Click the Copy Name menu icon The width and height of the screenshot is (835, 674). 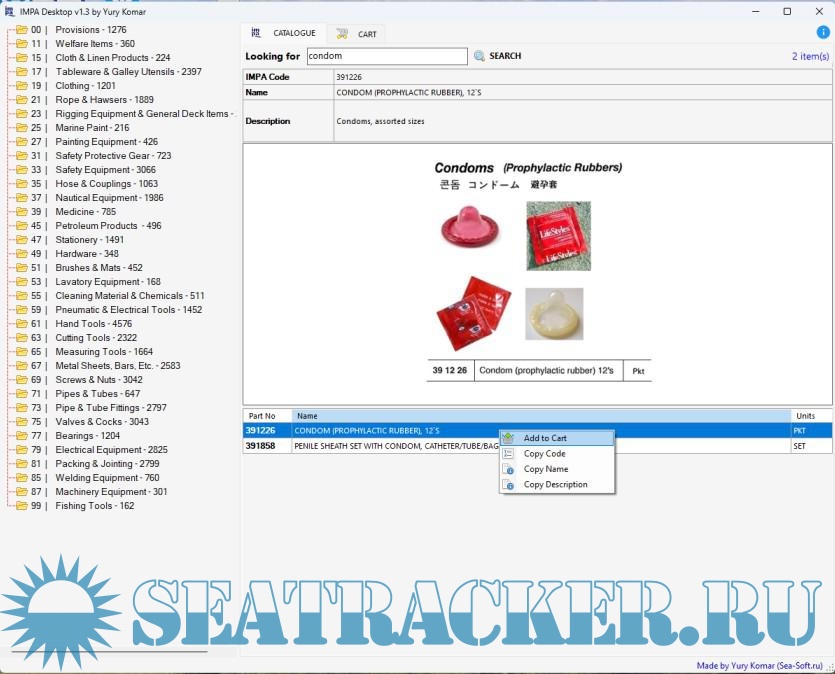[x=508, y=469]
